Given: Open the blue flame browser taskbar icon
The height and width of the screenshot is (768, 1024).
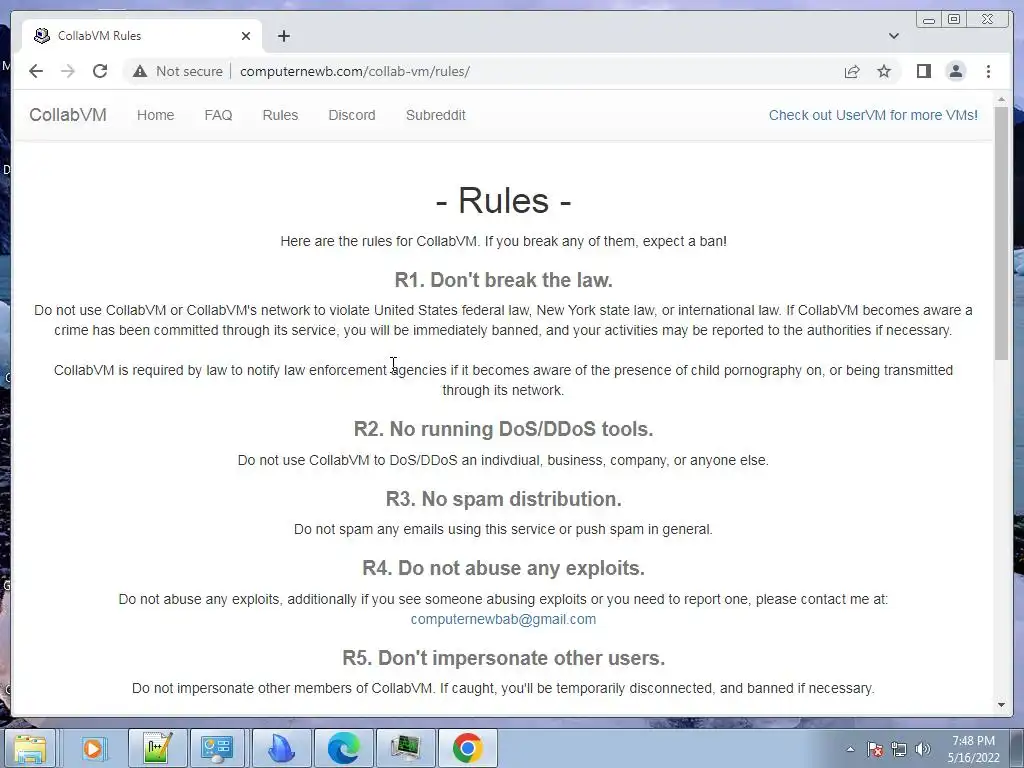Looking at the screenshot, I should [x=281, y=748].
